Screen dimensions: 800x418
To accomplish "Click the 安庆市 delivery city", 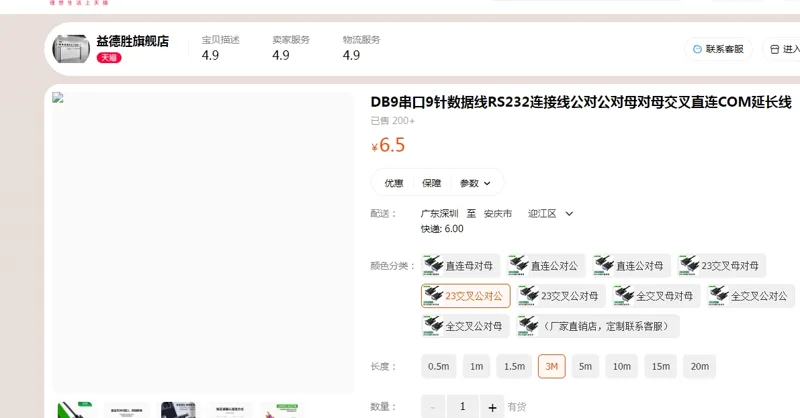I will [x=498, y=214].
